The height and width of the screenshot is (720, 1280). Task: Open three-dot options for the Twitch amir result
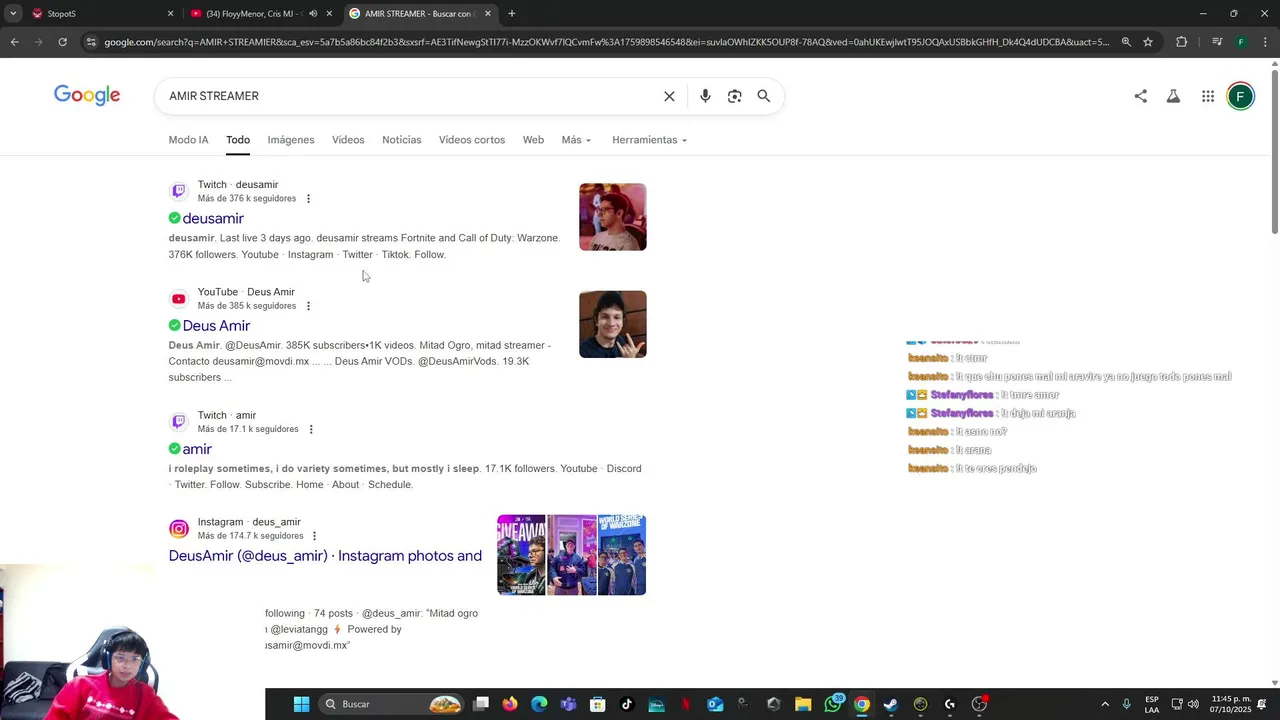311,429
